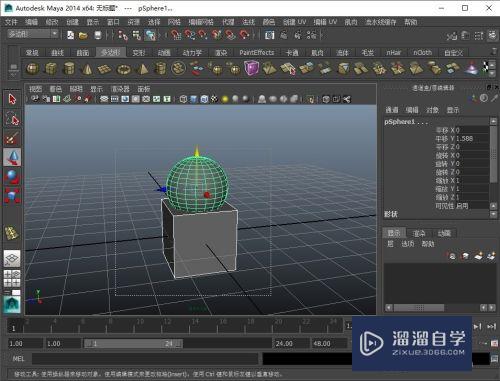Open the 文件 menu
This screenshot has height=381, width=500.
(11, 22)
